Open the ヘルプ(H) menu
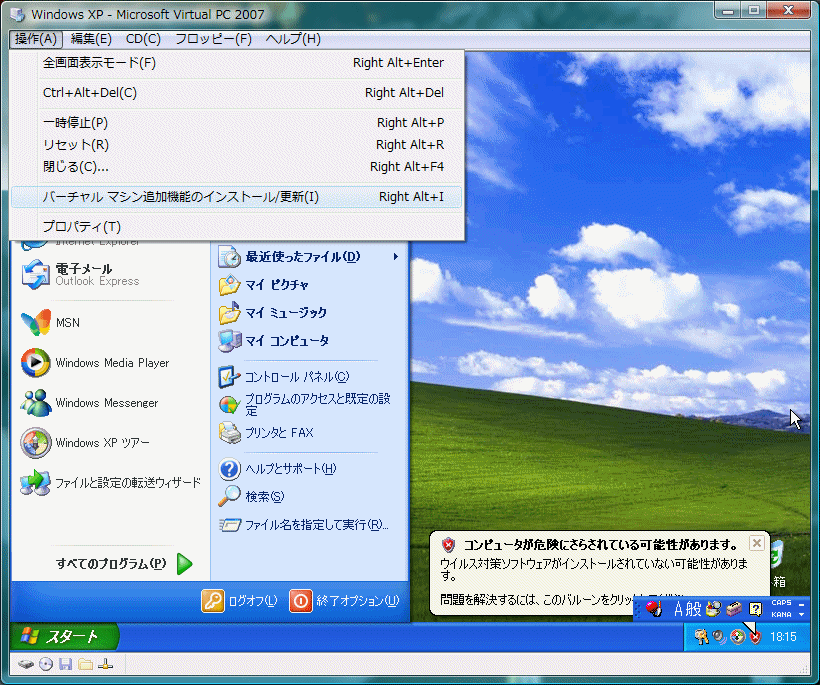This screenshot has height=685, width=820. click(293, 39)
